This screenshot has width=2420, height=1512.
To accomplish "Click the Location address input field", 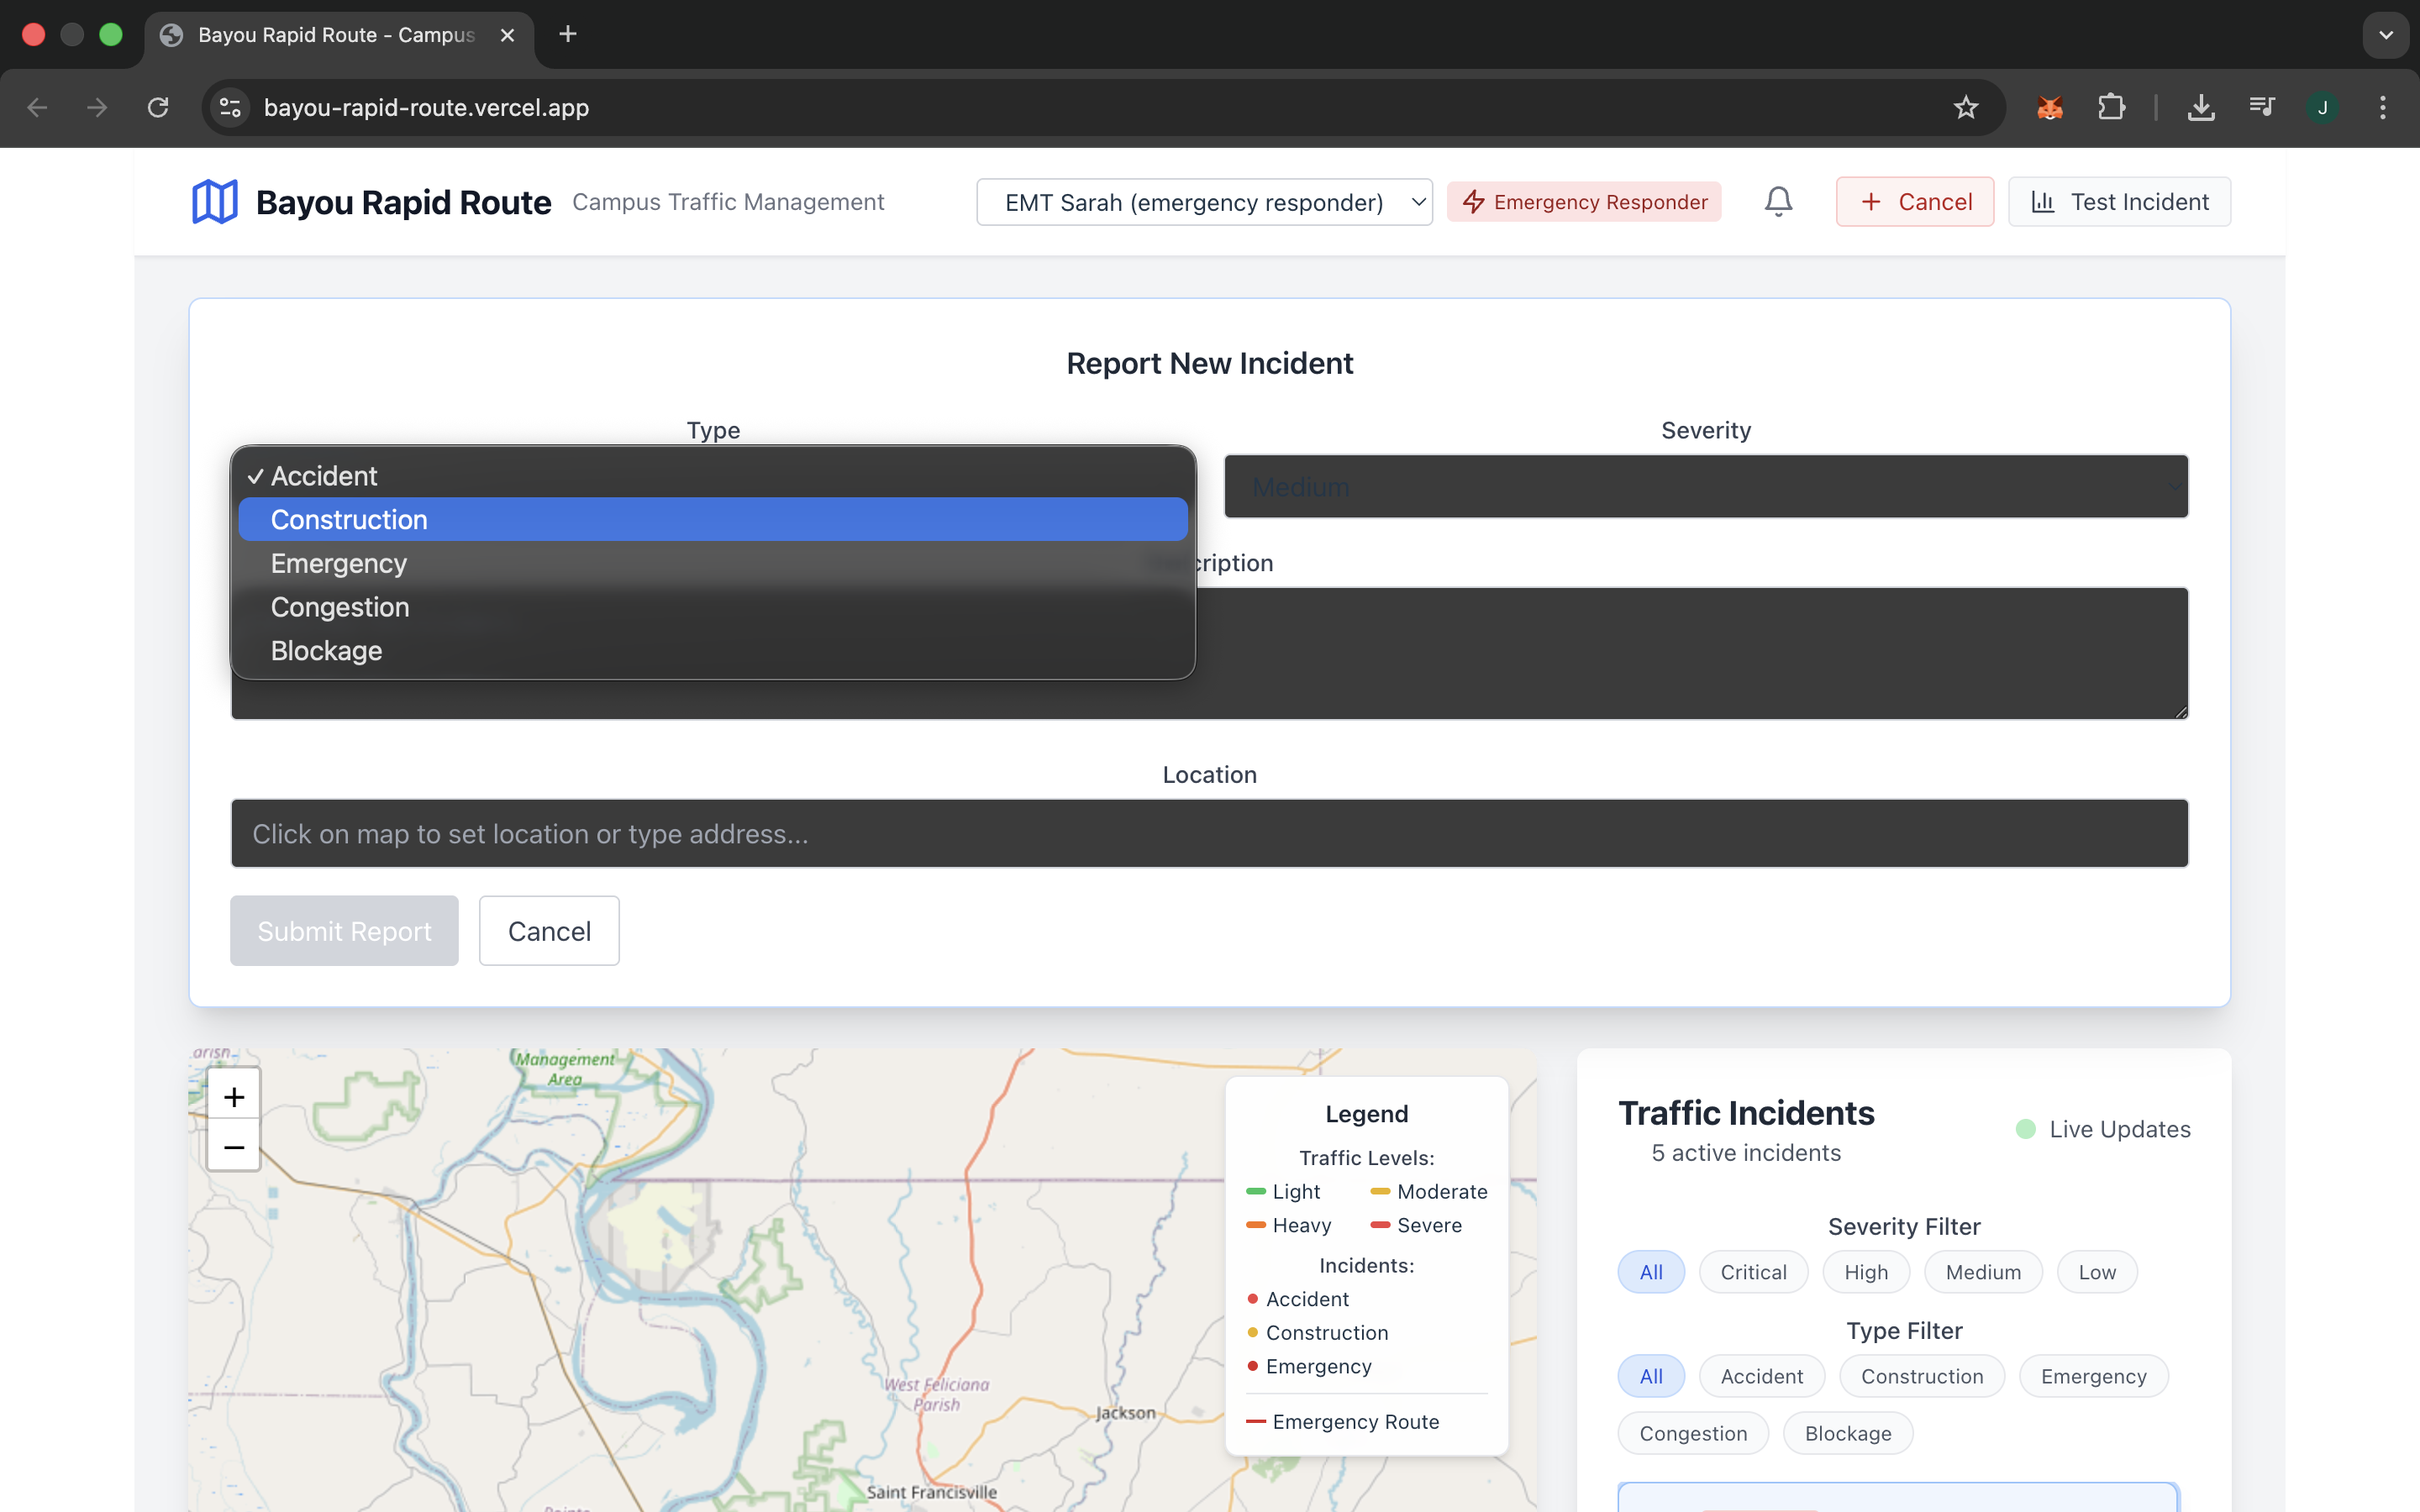I will [1209, 833].
